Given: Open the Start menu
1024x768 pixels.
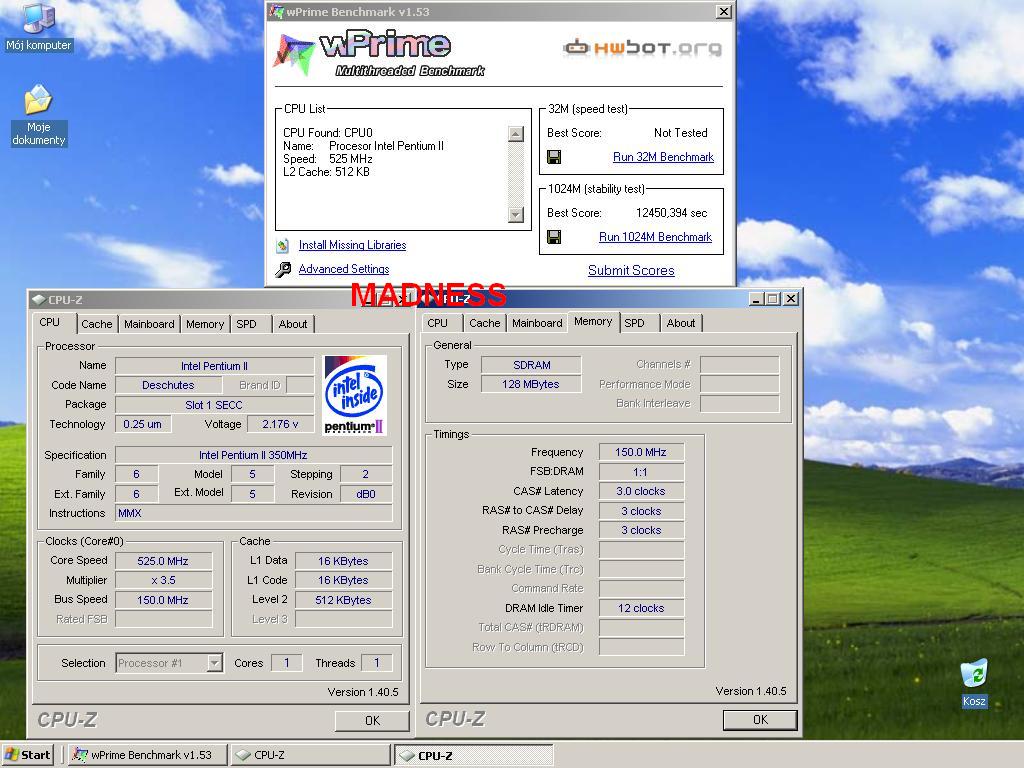Looking at the screenshot, I should tap(28, 755).
